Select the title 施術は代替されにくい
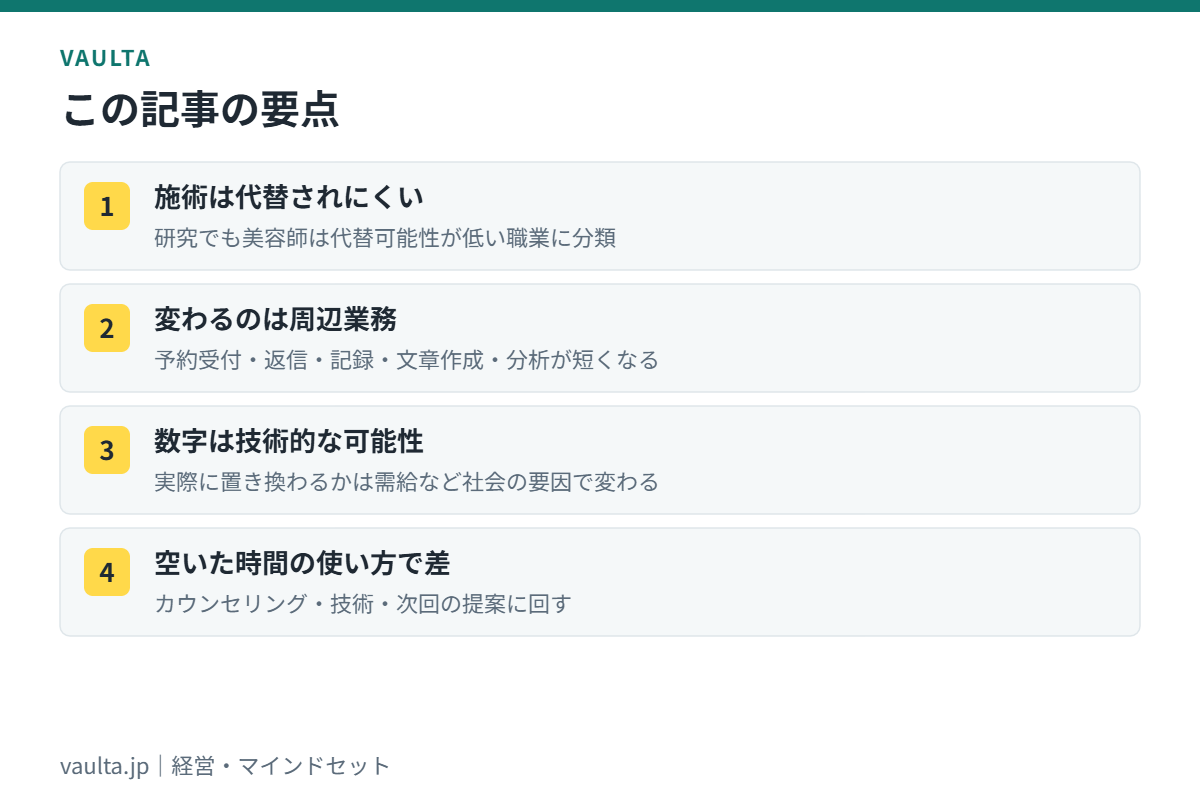 point(289,197)
